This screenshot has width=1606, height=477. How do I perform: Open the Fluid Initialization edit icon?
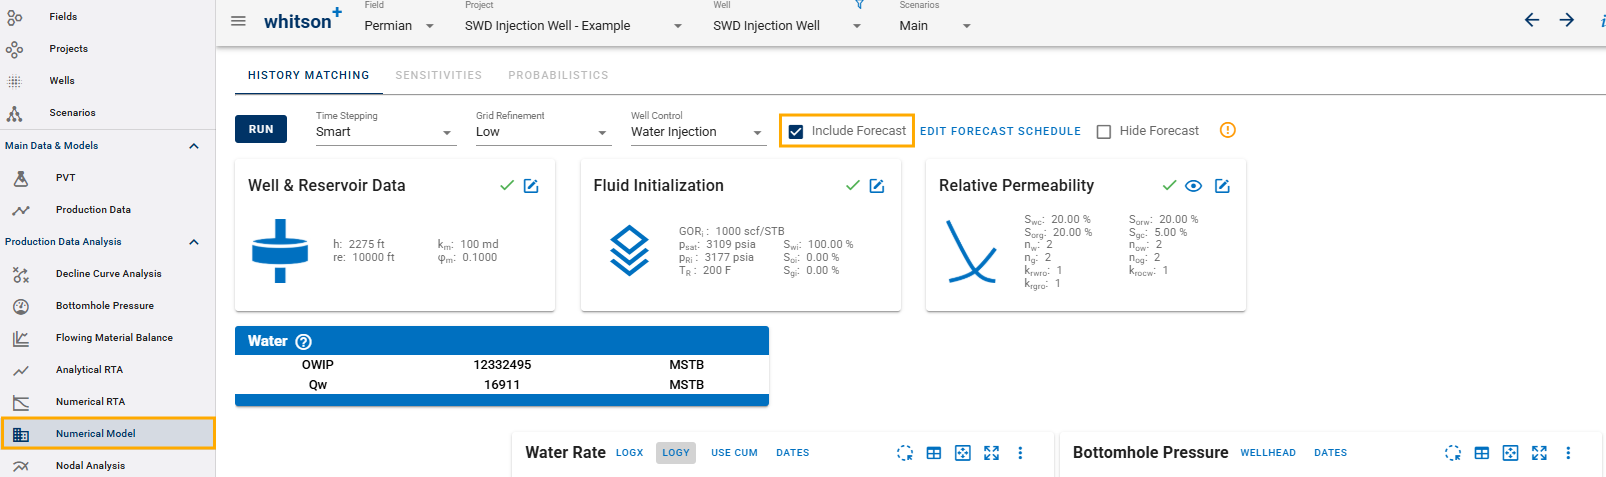point(877,186)
